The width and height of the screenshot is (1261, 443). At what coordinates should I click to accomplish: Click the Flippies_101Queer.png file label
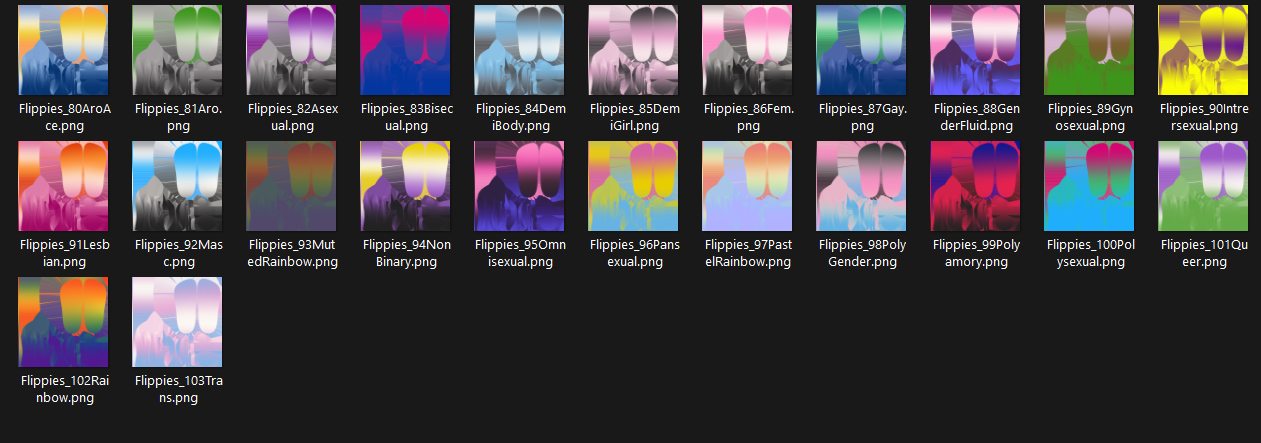coord(1204,253)
